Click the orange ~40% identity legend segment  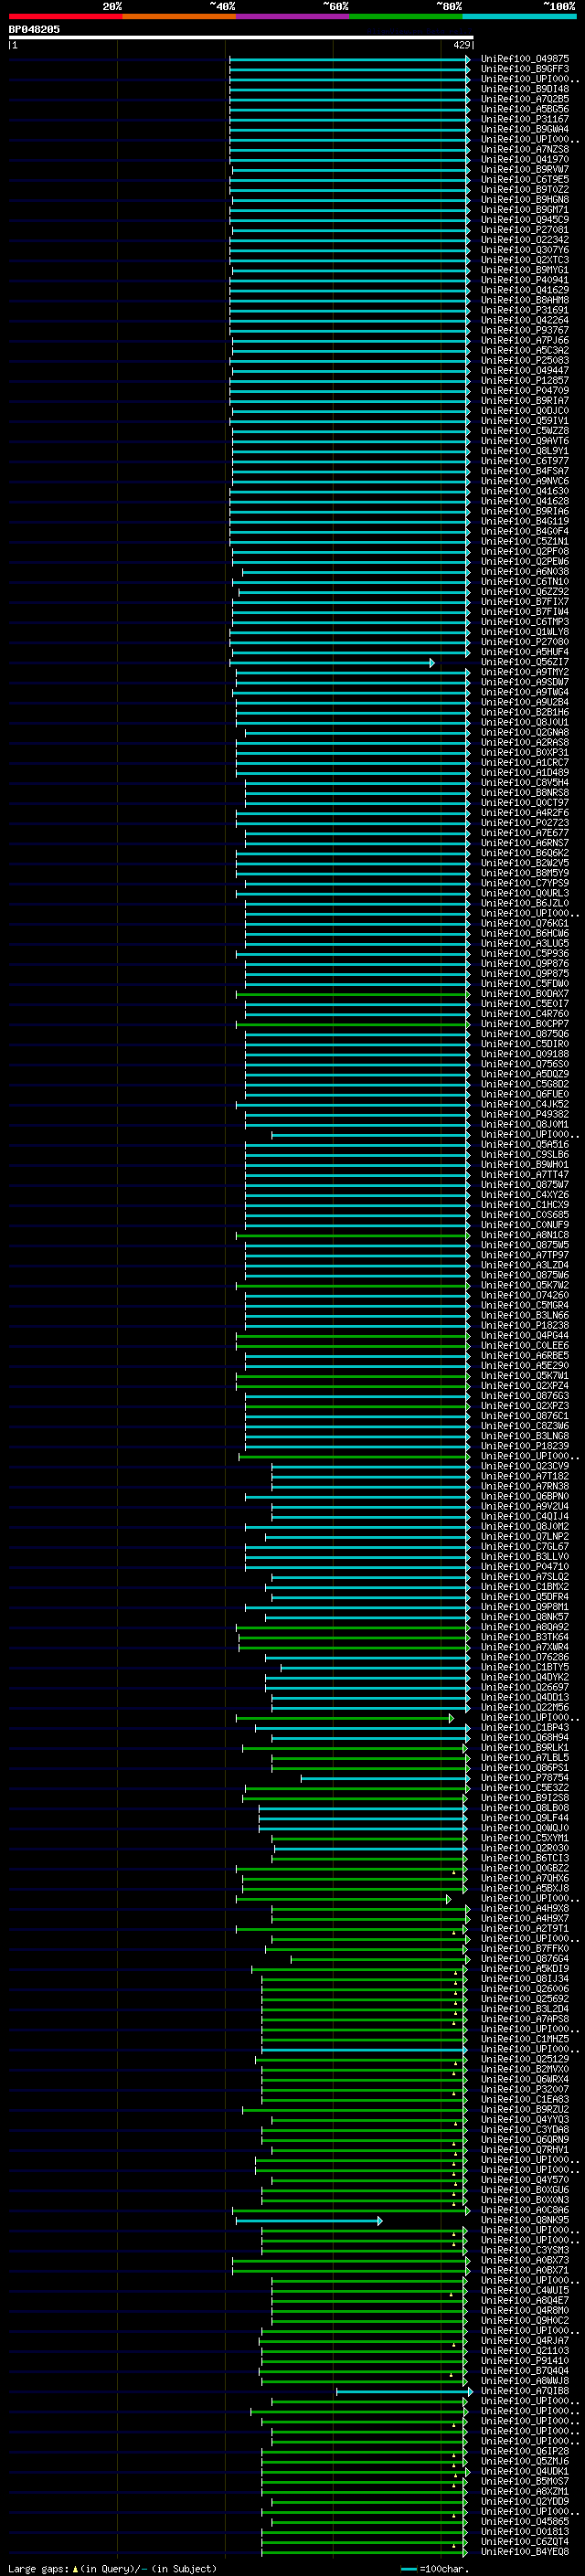(x=179, y=16)
